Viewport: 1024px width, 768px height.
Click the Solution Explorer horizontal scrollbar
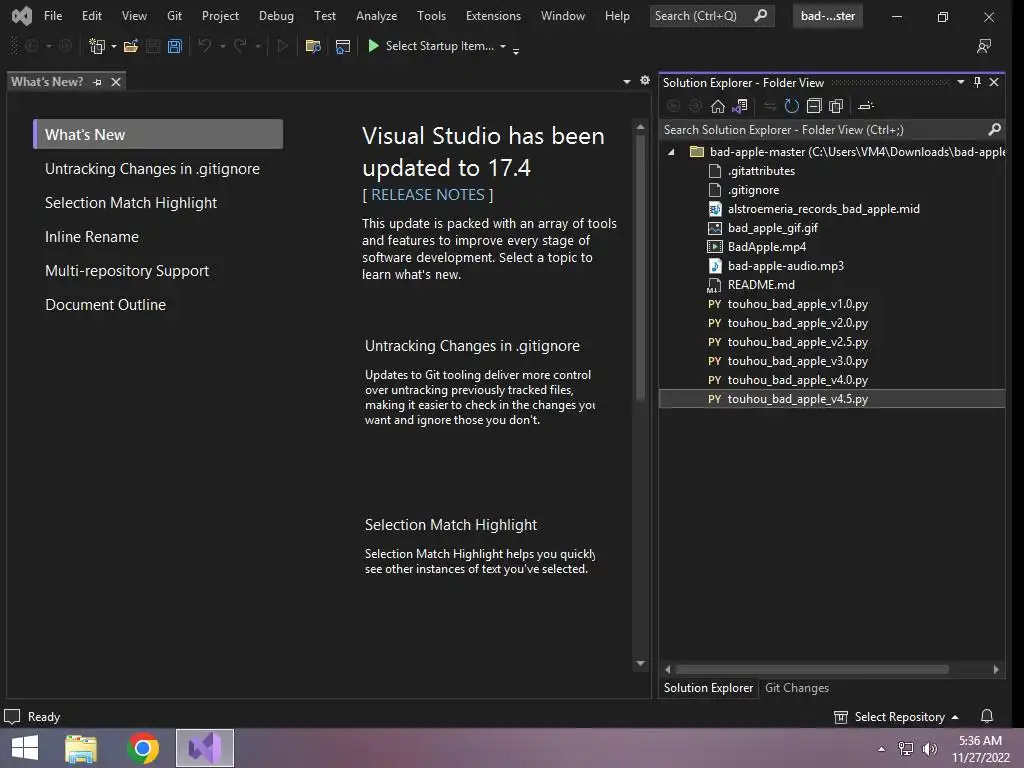pos(812,669)
